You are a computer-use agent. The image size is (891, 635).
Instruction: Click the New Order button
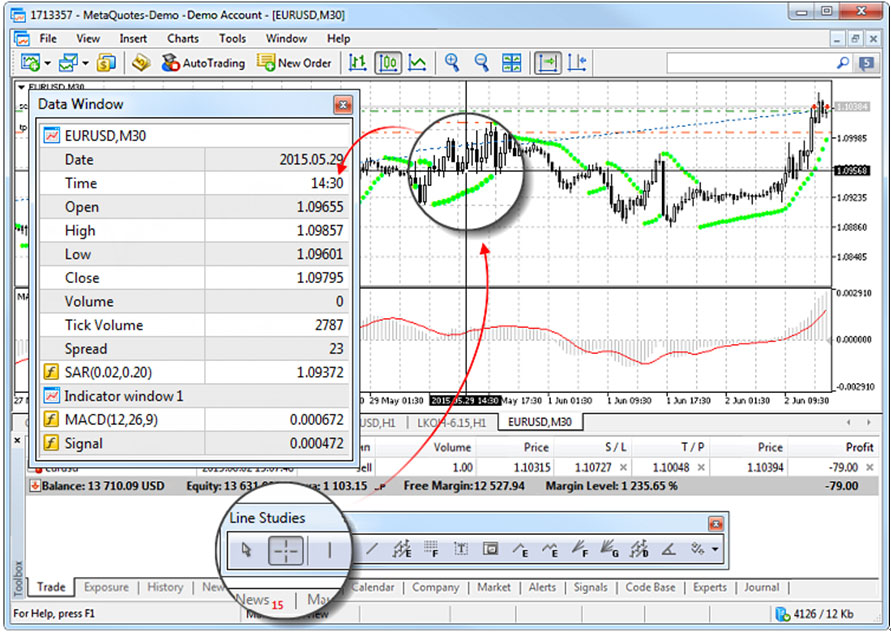click(294, 63)
